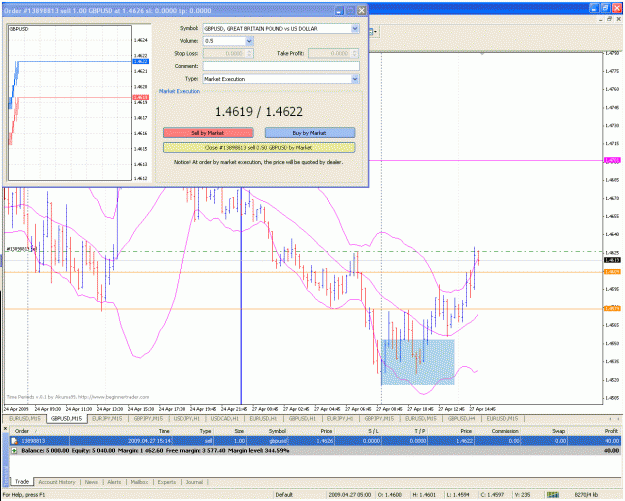Image resolution: width=625 pixels, height=501 pixels.
Task: Click the 'O: 1.4600' status bar value
Action: coord(389,495)
